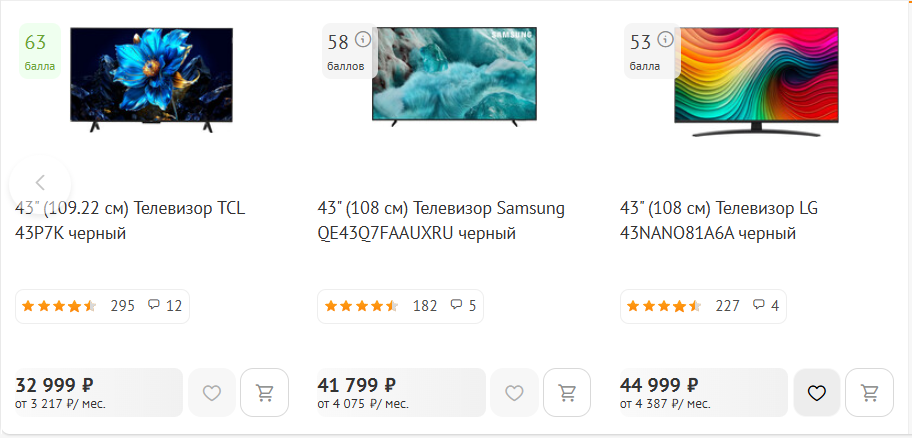
Task: Add TCL 43P7K TV to favorites
Action: [x=212, y=393]
